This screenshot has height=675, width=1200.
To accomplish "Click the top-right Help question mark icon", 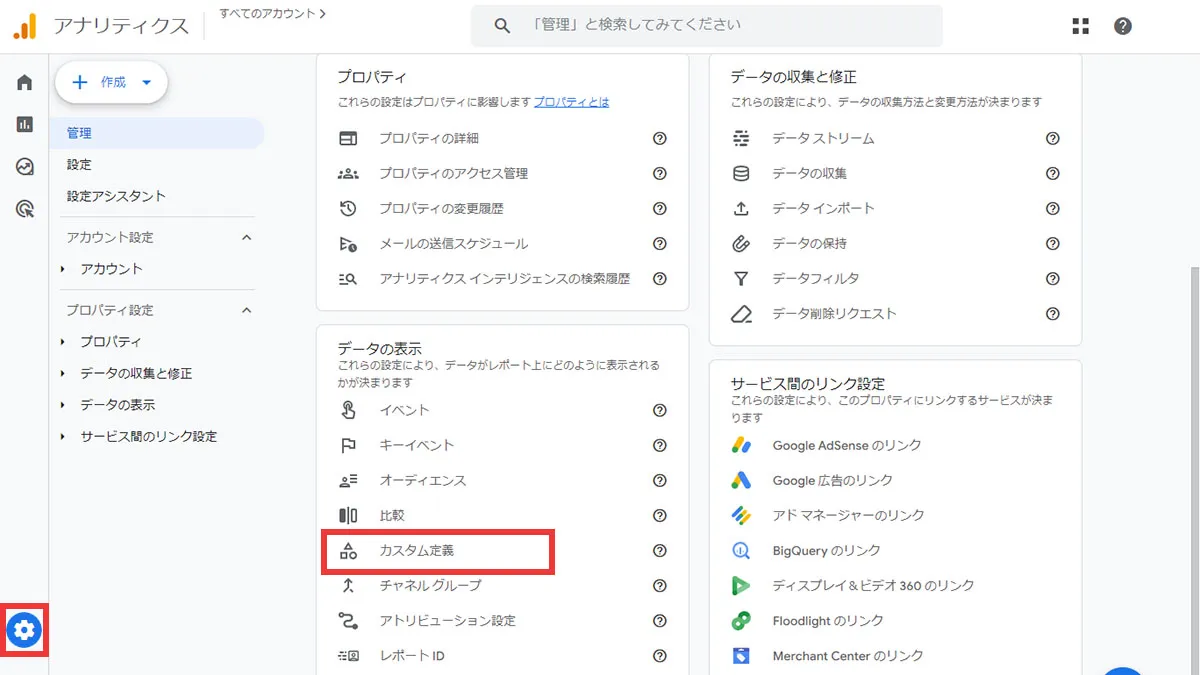I will 1123,26.
